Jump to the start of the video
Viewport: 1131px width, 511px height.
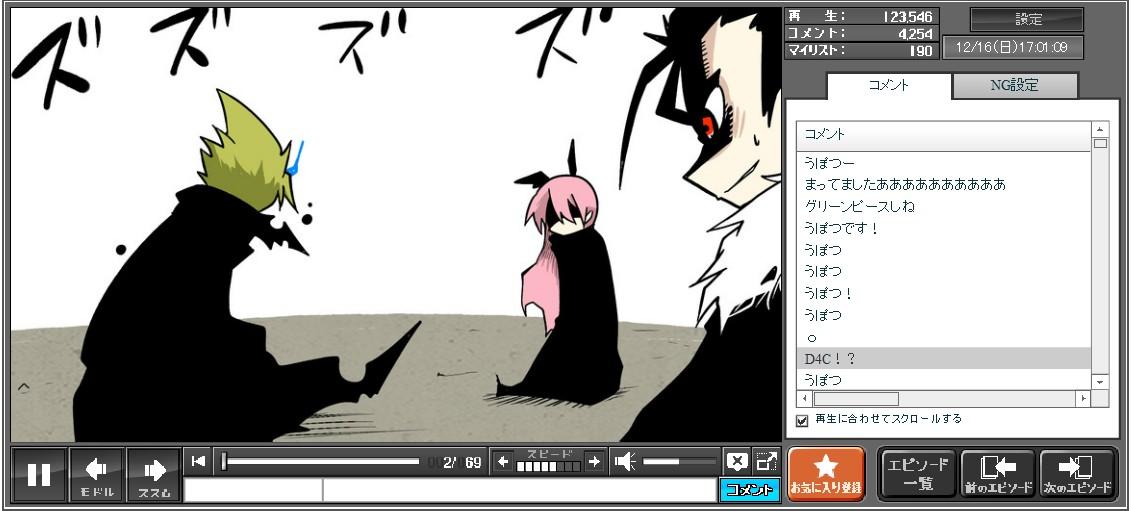[198, 461]
